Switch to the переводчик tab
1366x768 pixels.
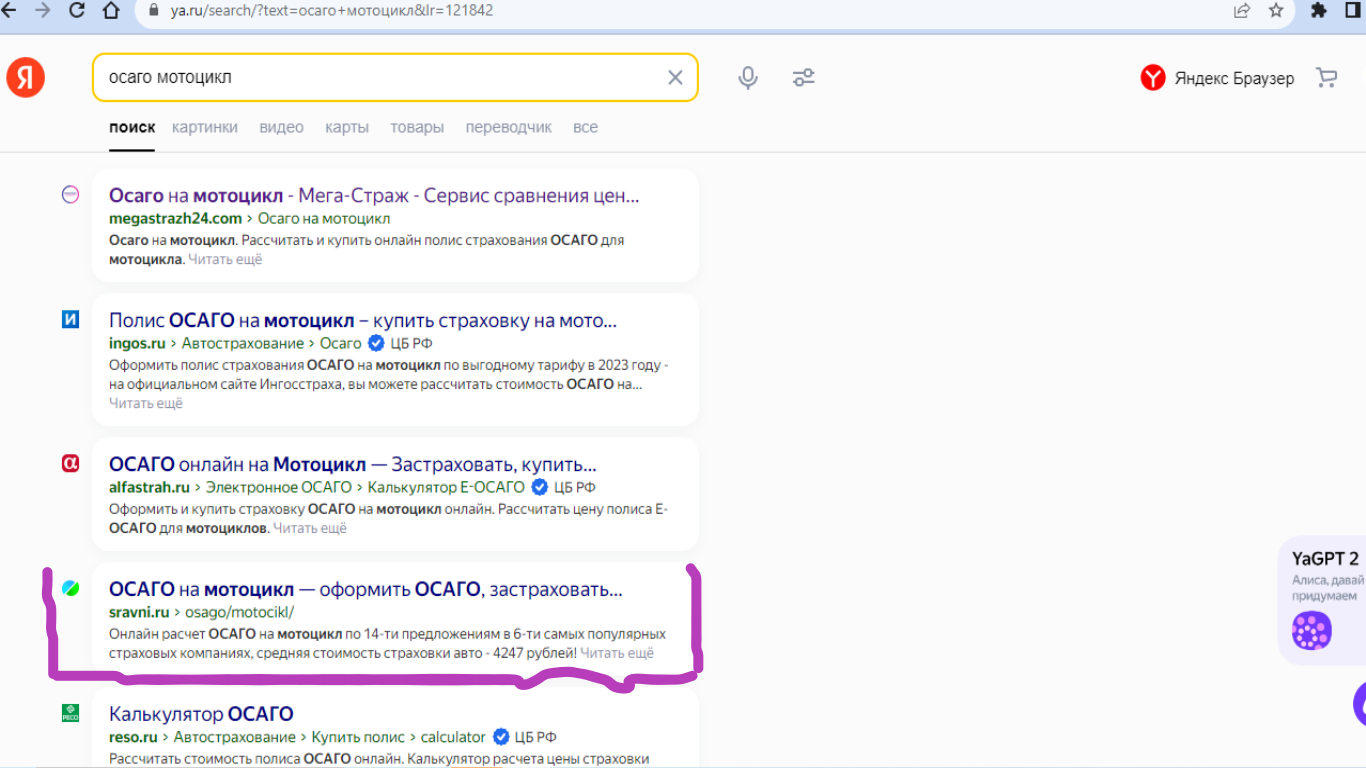click(x=509, y=127)
